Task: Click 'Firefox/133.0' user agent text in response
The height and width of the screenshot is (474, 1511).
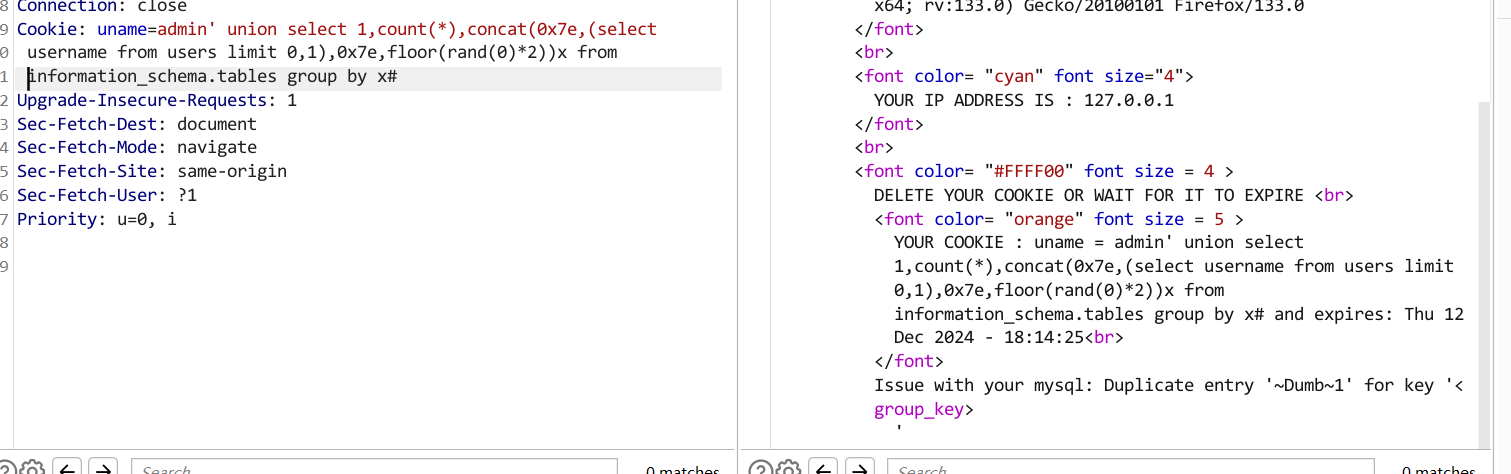Action: (1240, 6)
